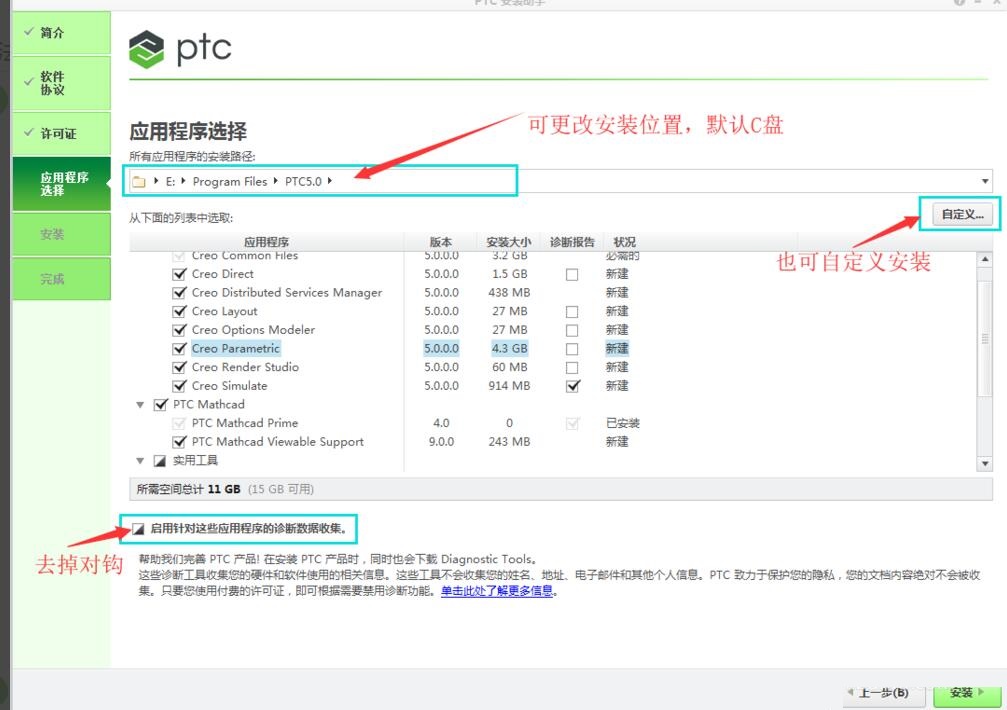The width and height of the screenshot is (1007, 710).
Task: Click the 243 MB size cell
Action: [x=509, y=442]
